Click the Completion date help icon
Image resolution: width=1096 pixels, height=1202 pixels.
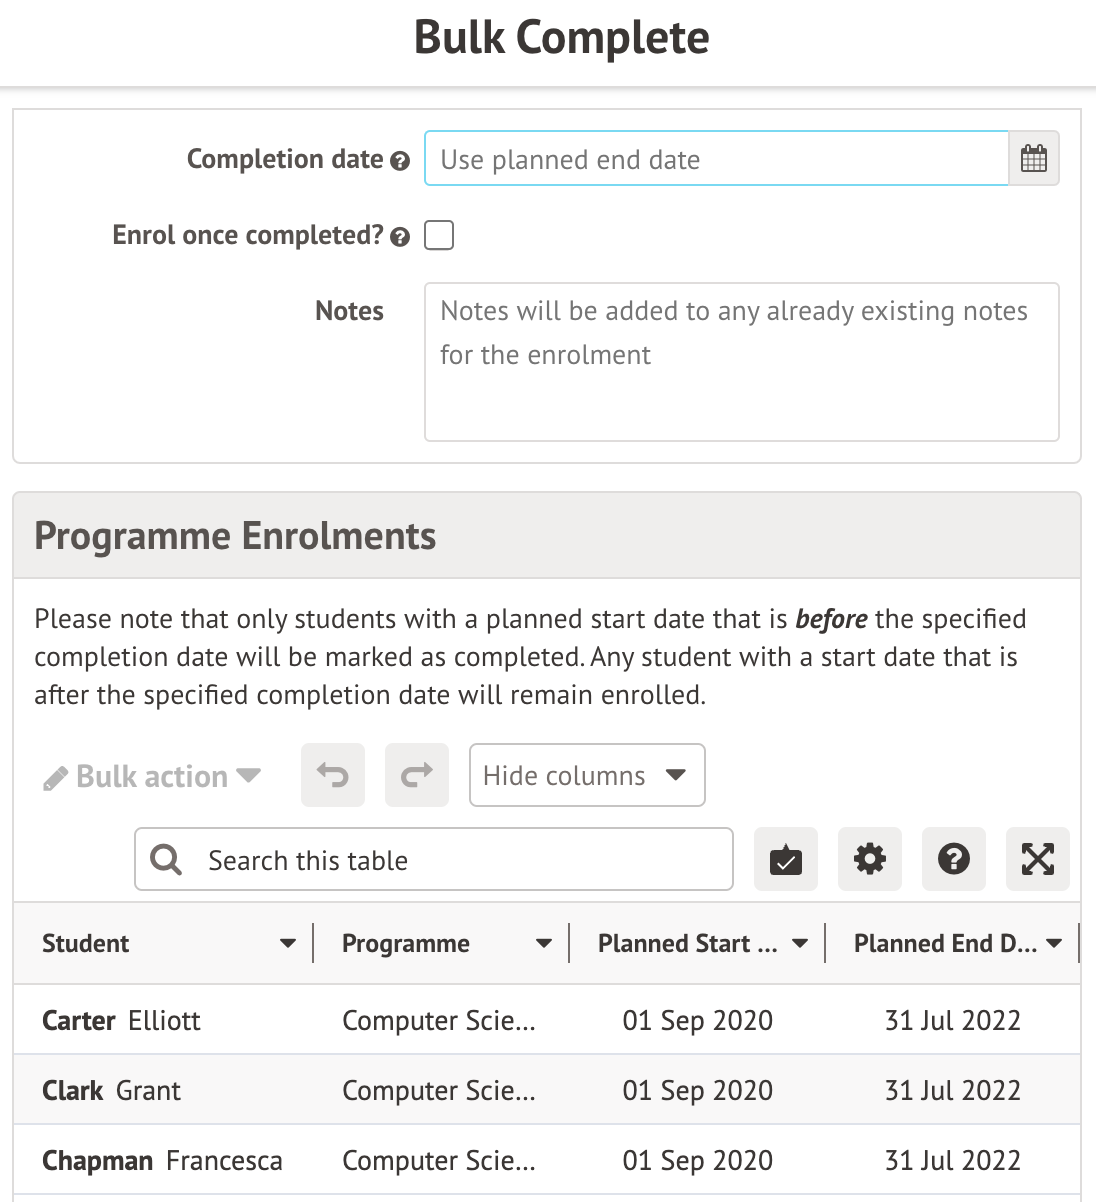[400, 161]
